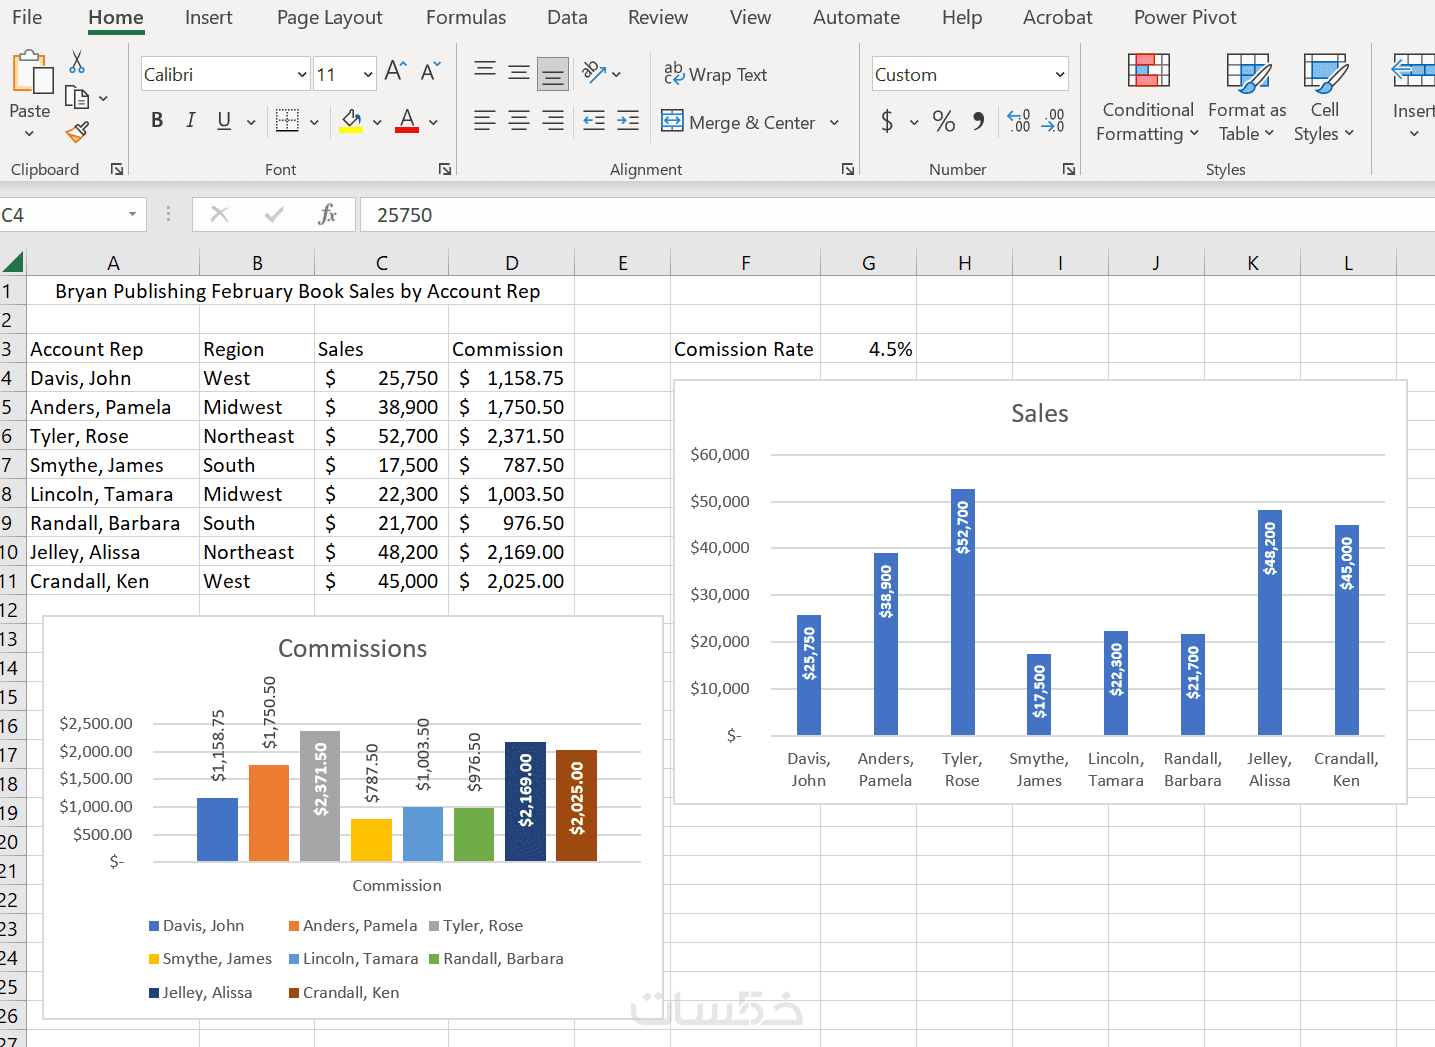Screen dimensions: 1435x1047
Task: Expand the Underline style arrow
Action: click(251, 122)
